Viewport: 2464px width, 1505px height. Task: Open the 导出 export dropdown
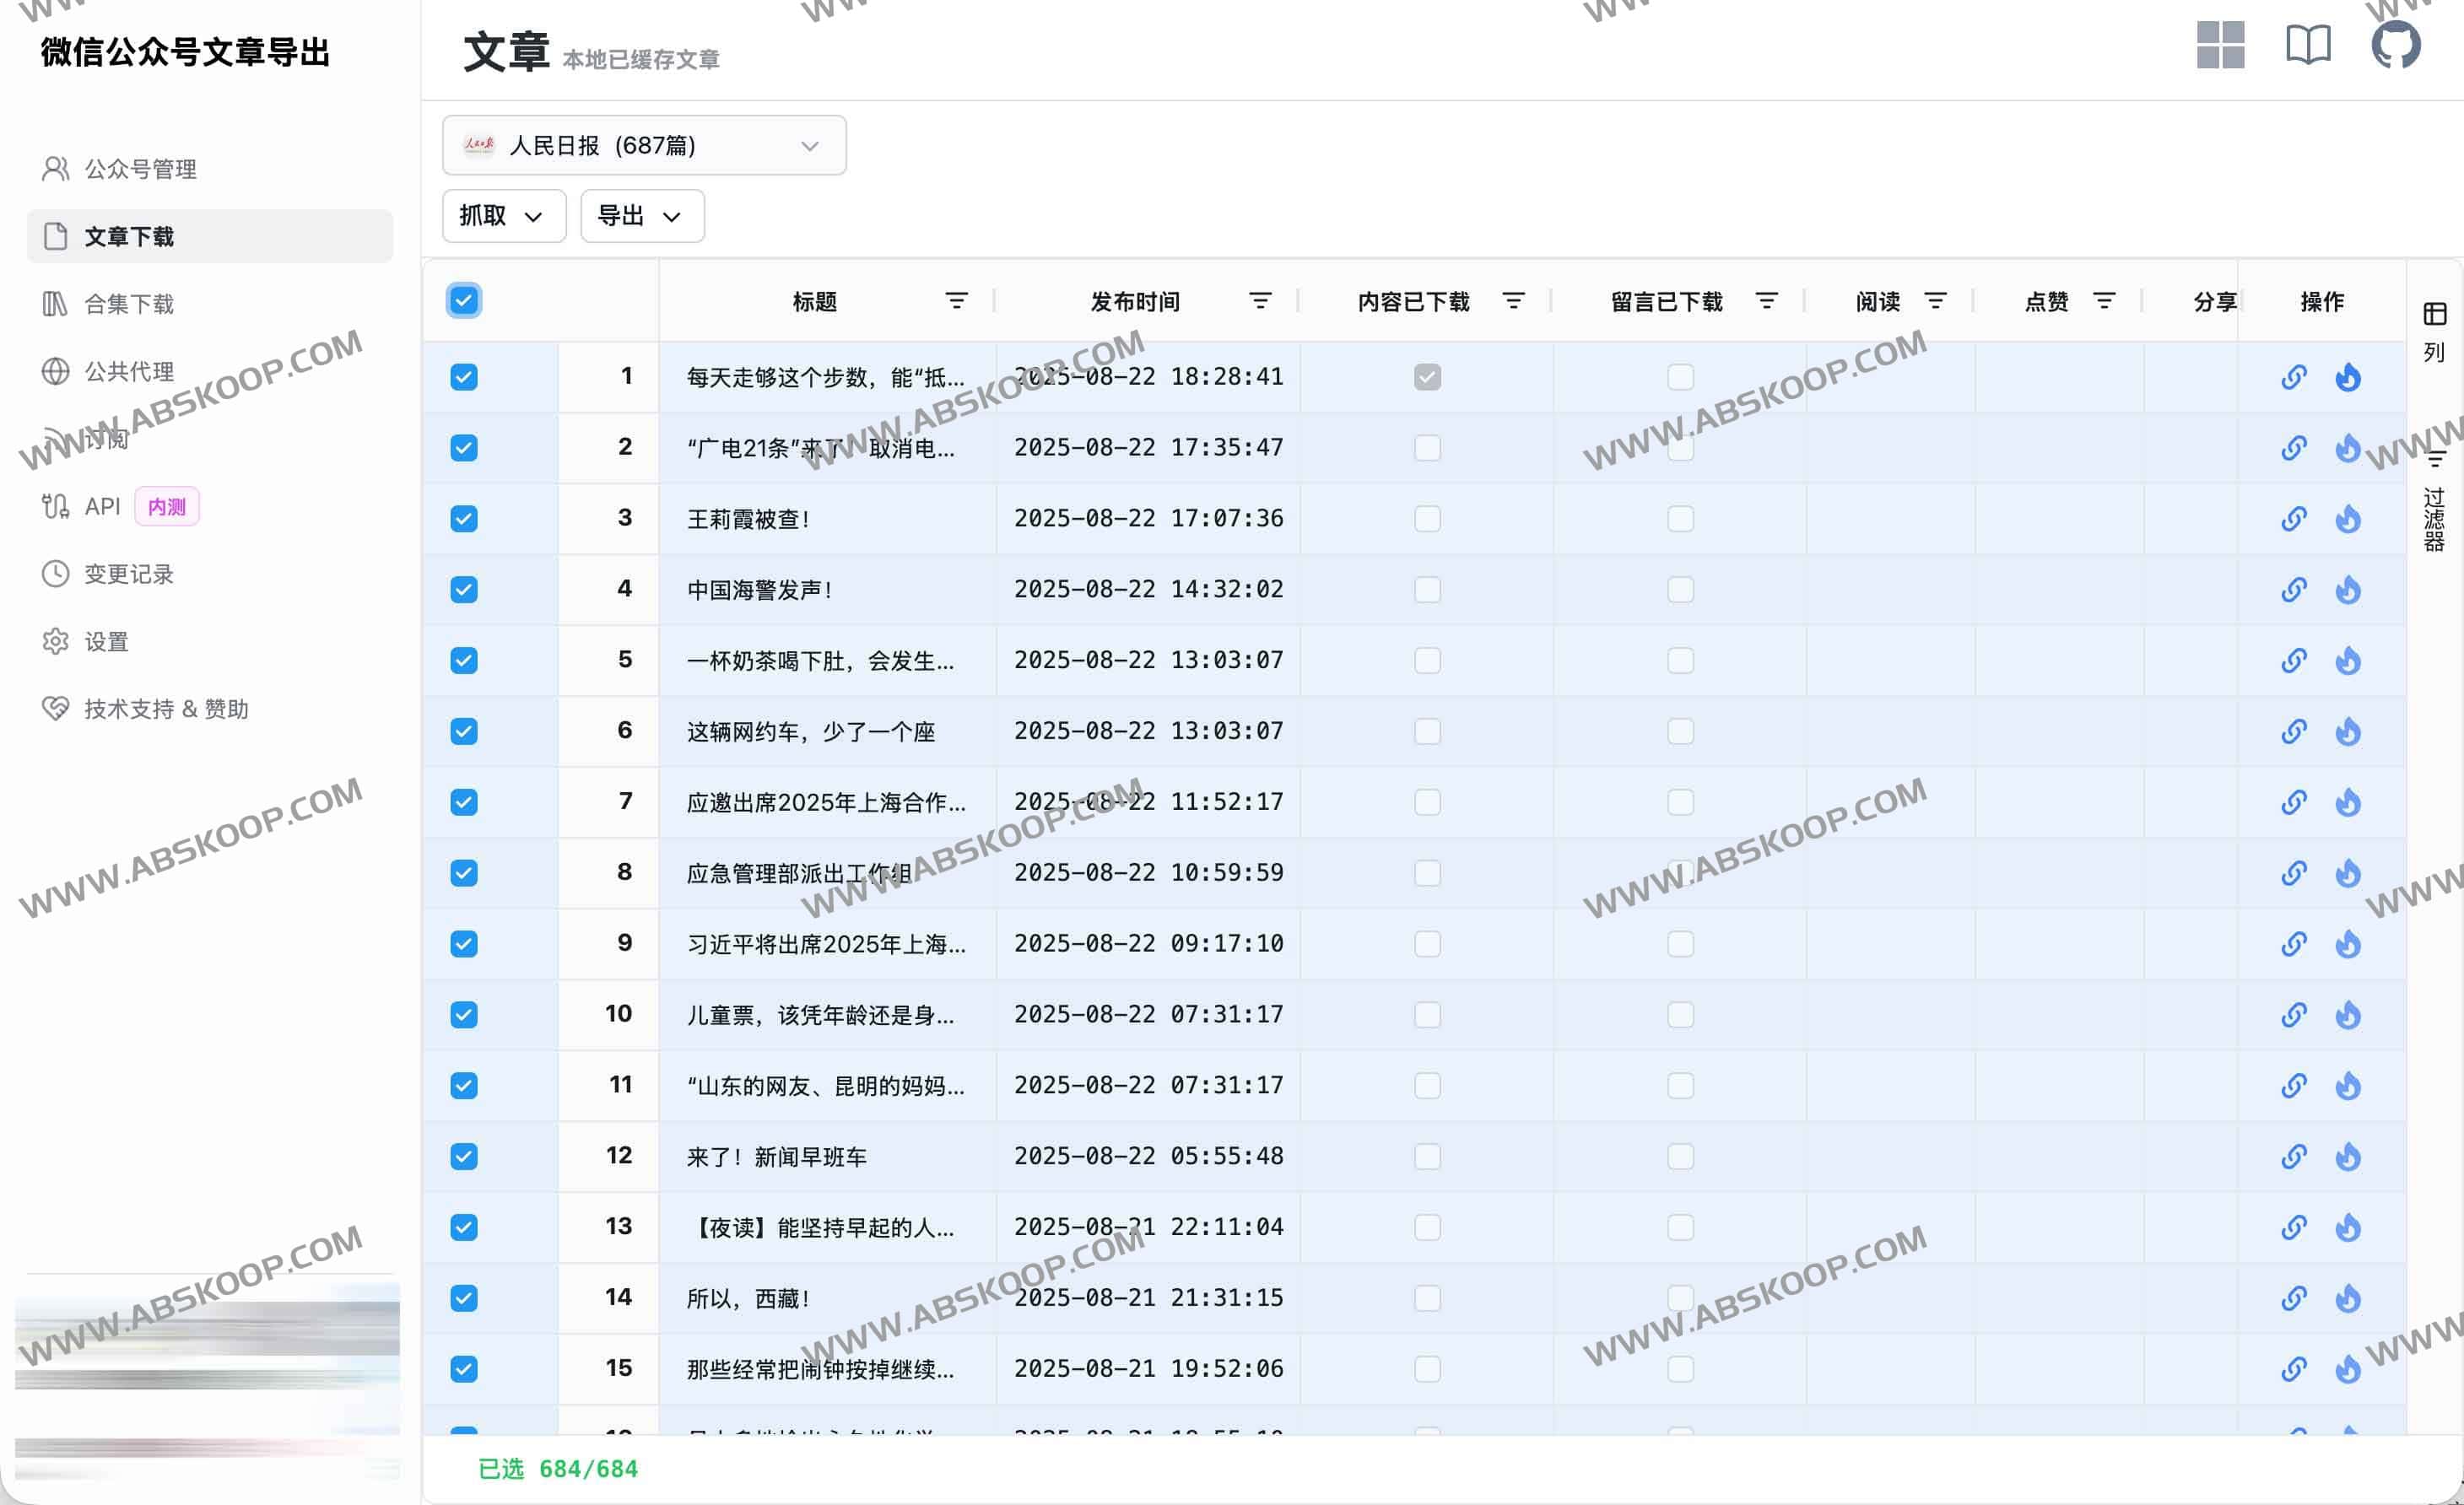[641, 216]
